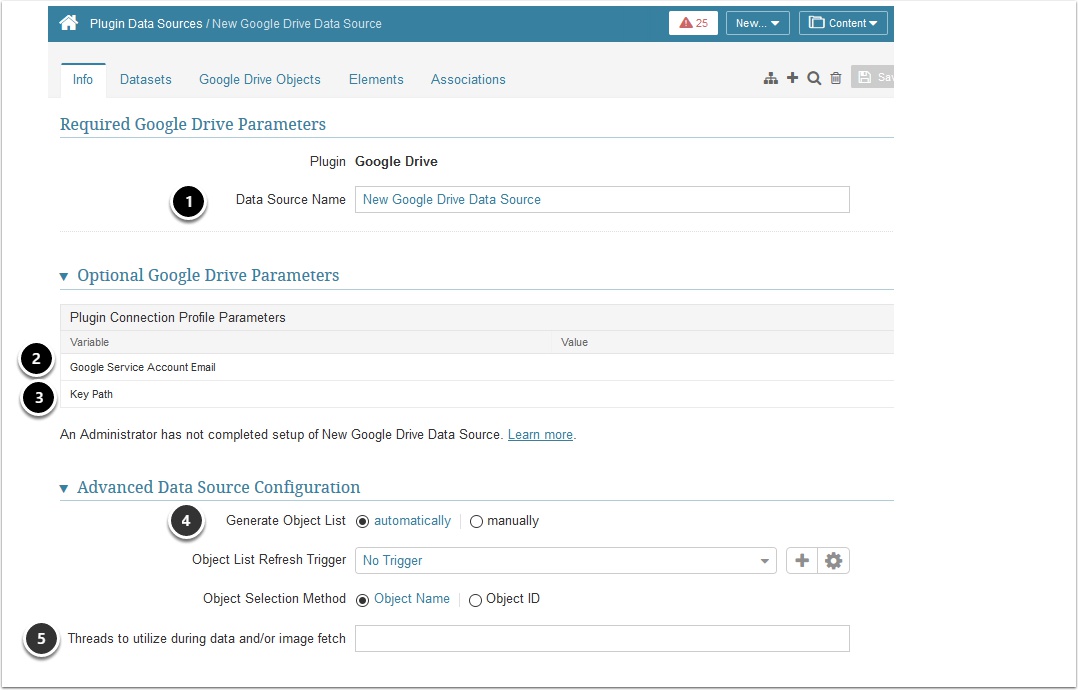
Task: Click the Plugin Data Sources breadcrumb link
Action: [145, 23]
